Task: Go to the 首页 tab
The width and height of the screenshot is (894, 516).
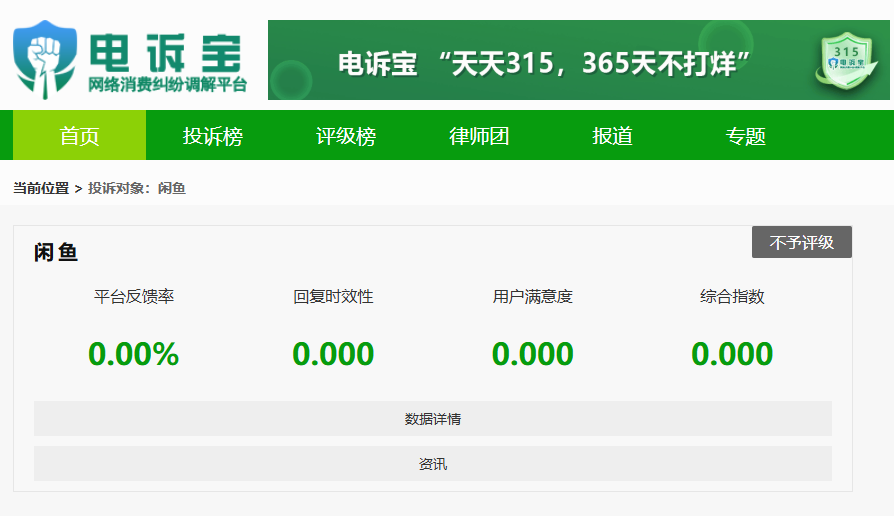Action: pos(79,136)
